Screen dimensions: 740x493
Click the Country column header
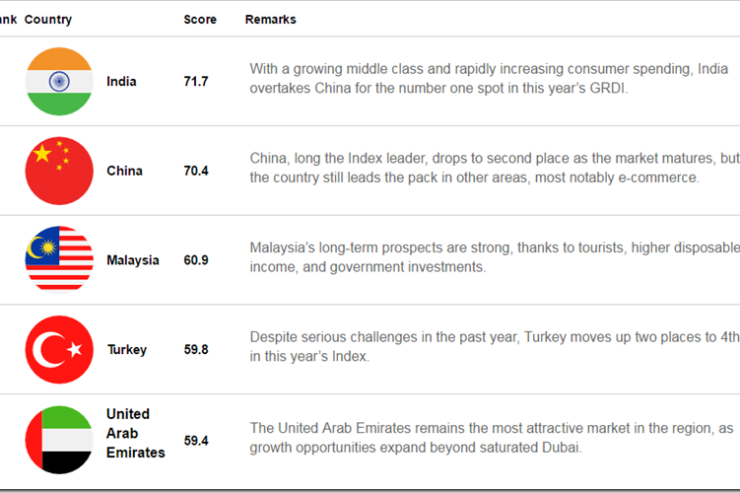pos(48,19)
